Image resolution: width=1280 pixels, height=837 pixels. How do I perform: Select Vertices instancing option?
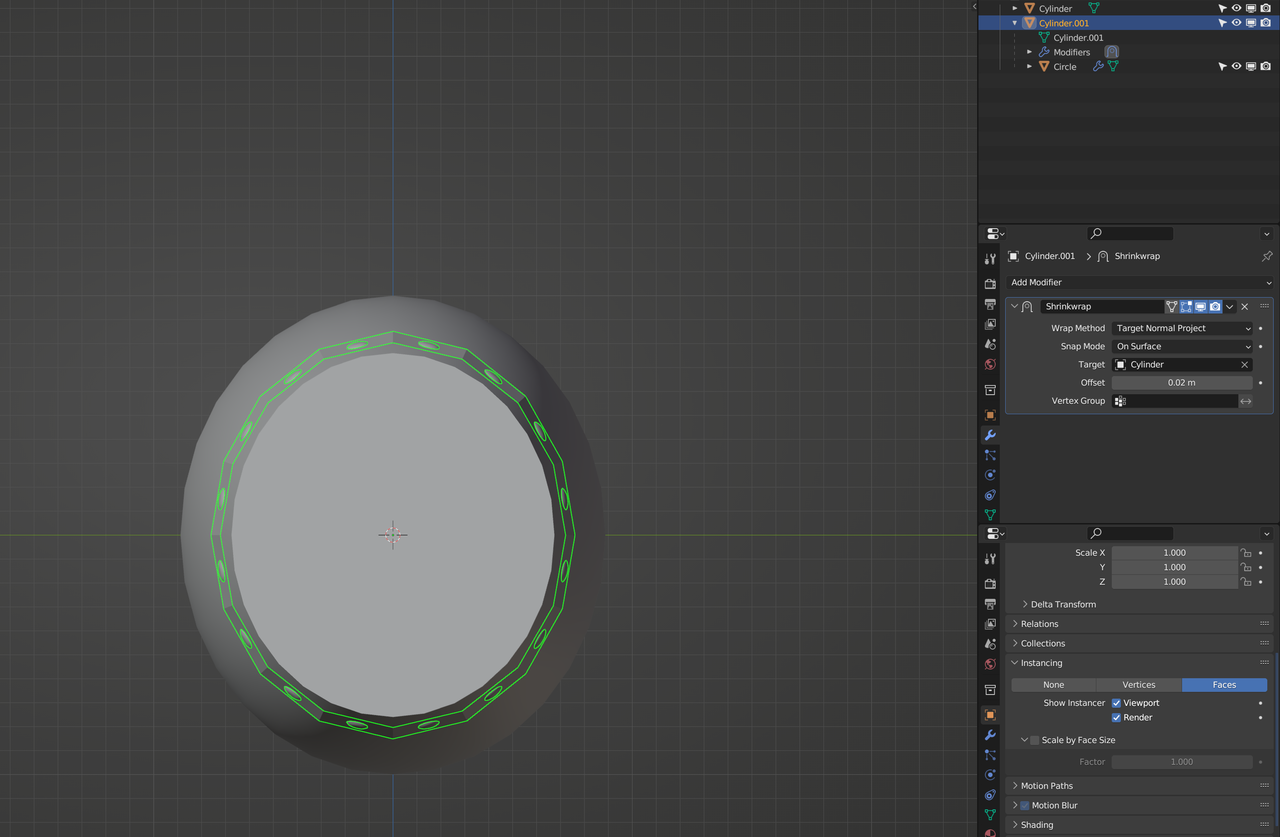coord(1139,685)
